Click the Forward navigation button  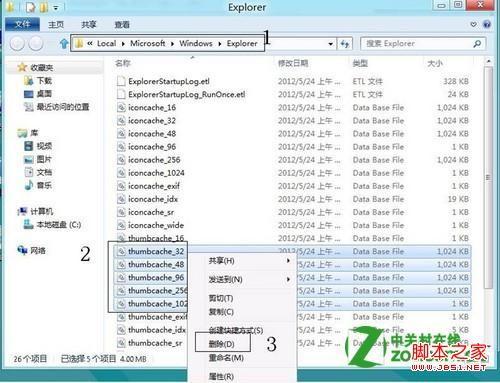click(x=36, y=43)
